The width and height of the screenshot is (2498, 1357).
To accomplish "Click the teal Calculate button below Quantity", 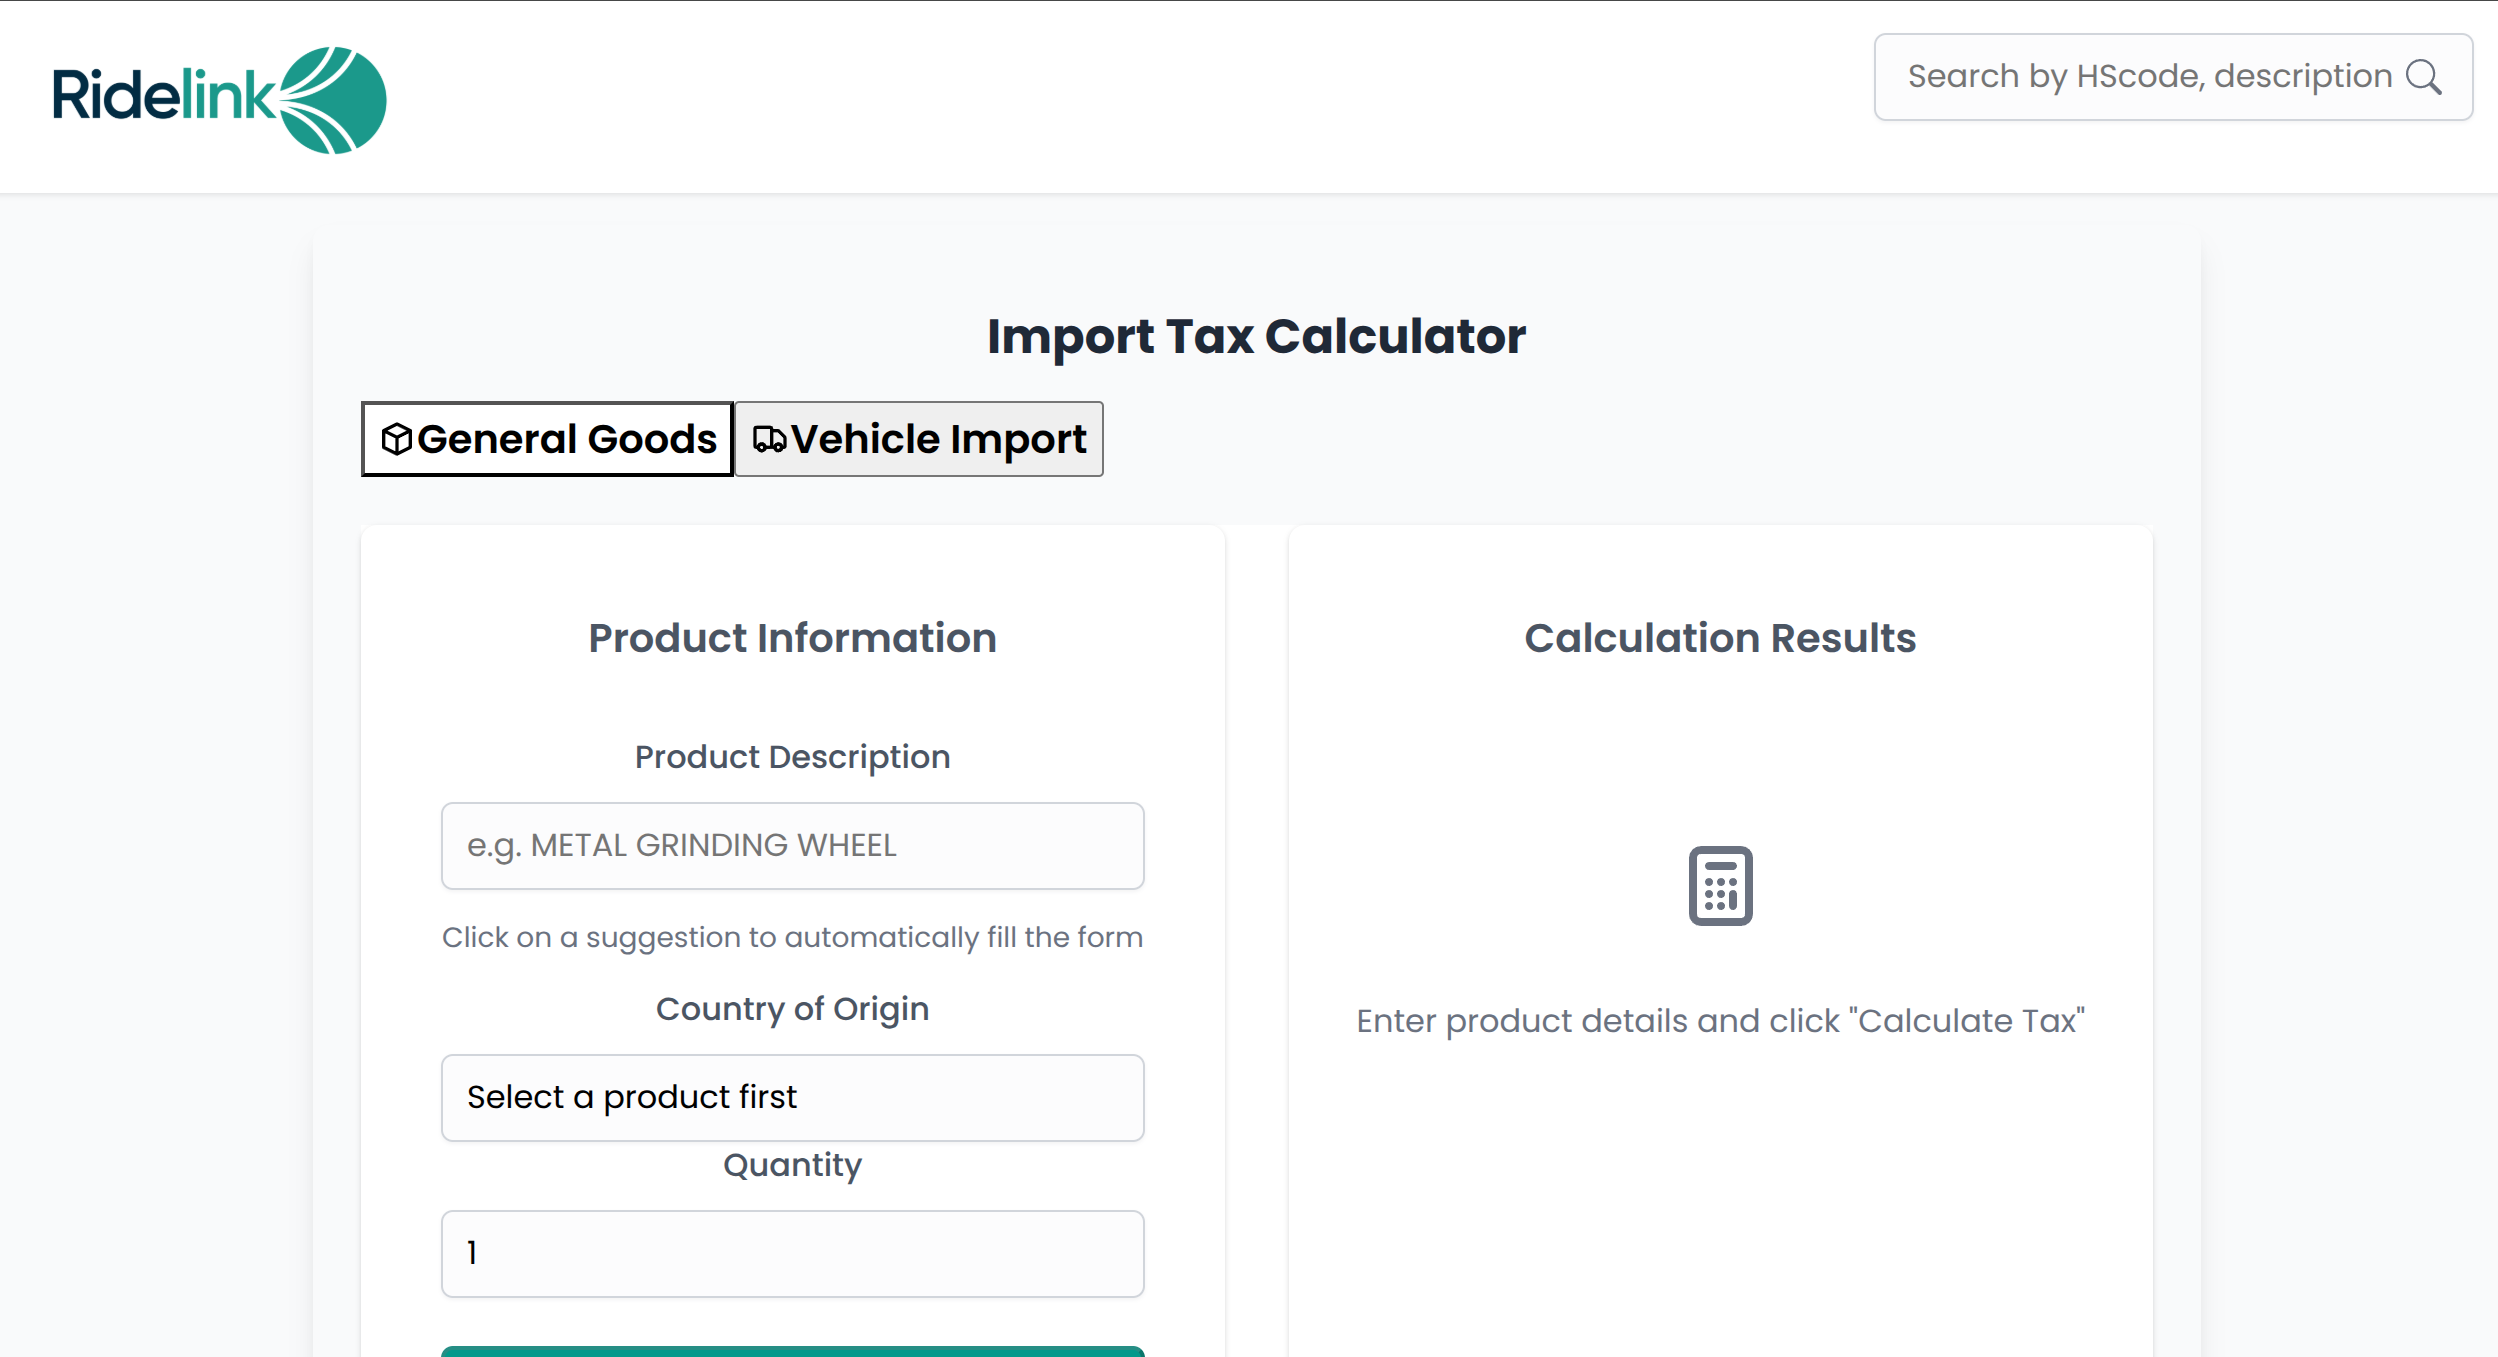I will pyautogui.click(x=792, y=1352).
